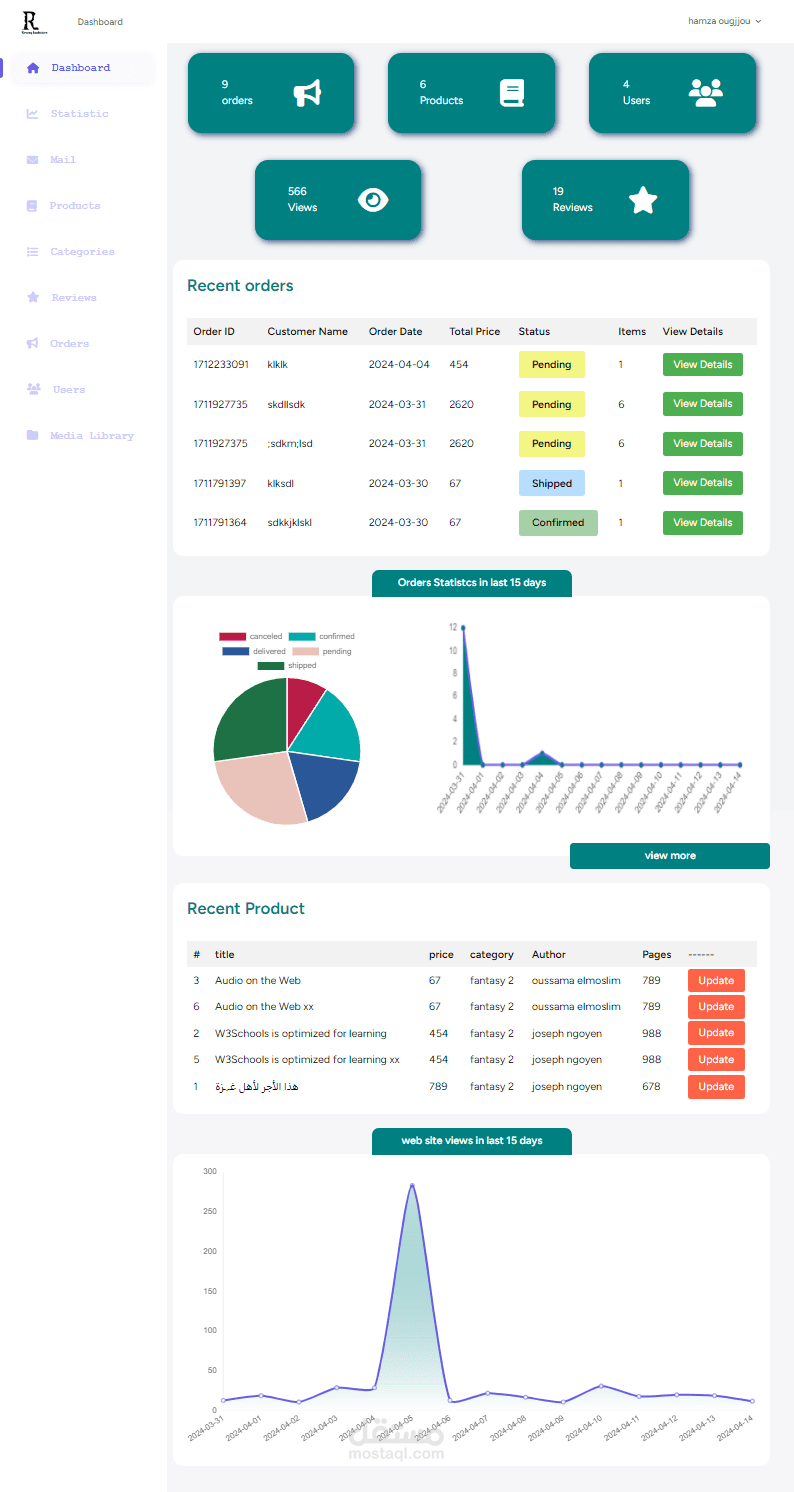View details for order 1711927375

(x=703, y=444)
